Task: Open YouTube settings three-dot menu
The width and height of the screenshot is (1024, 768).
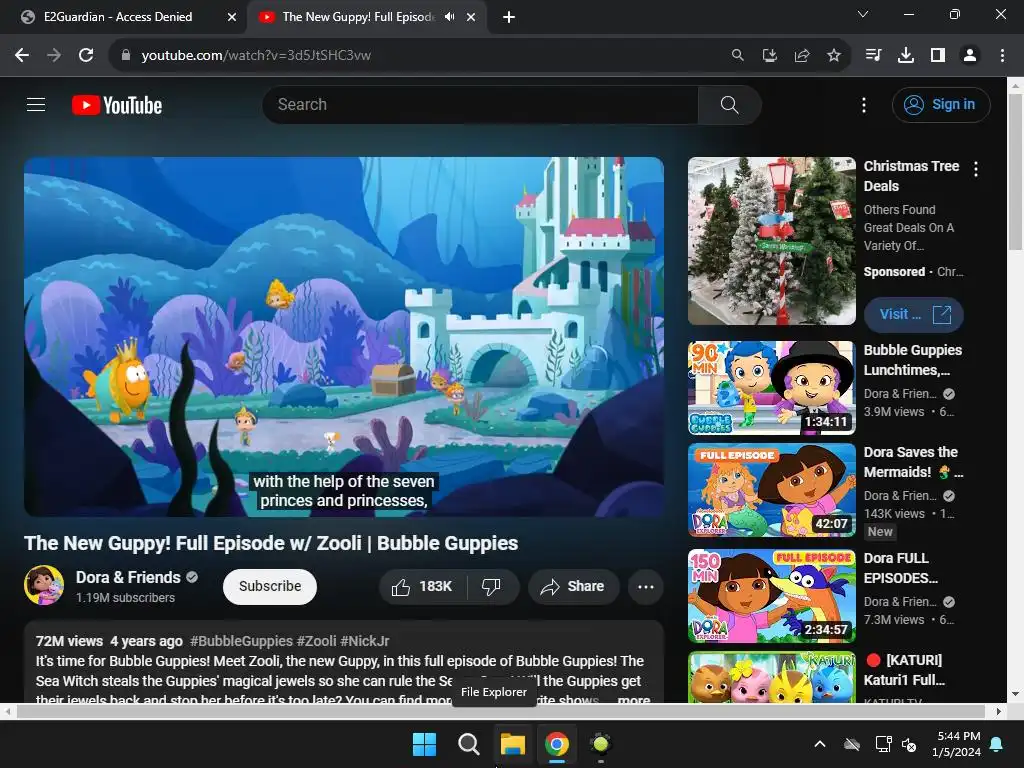Action: [x=864, y=104]
